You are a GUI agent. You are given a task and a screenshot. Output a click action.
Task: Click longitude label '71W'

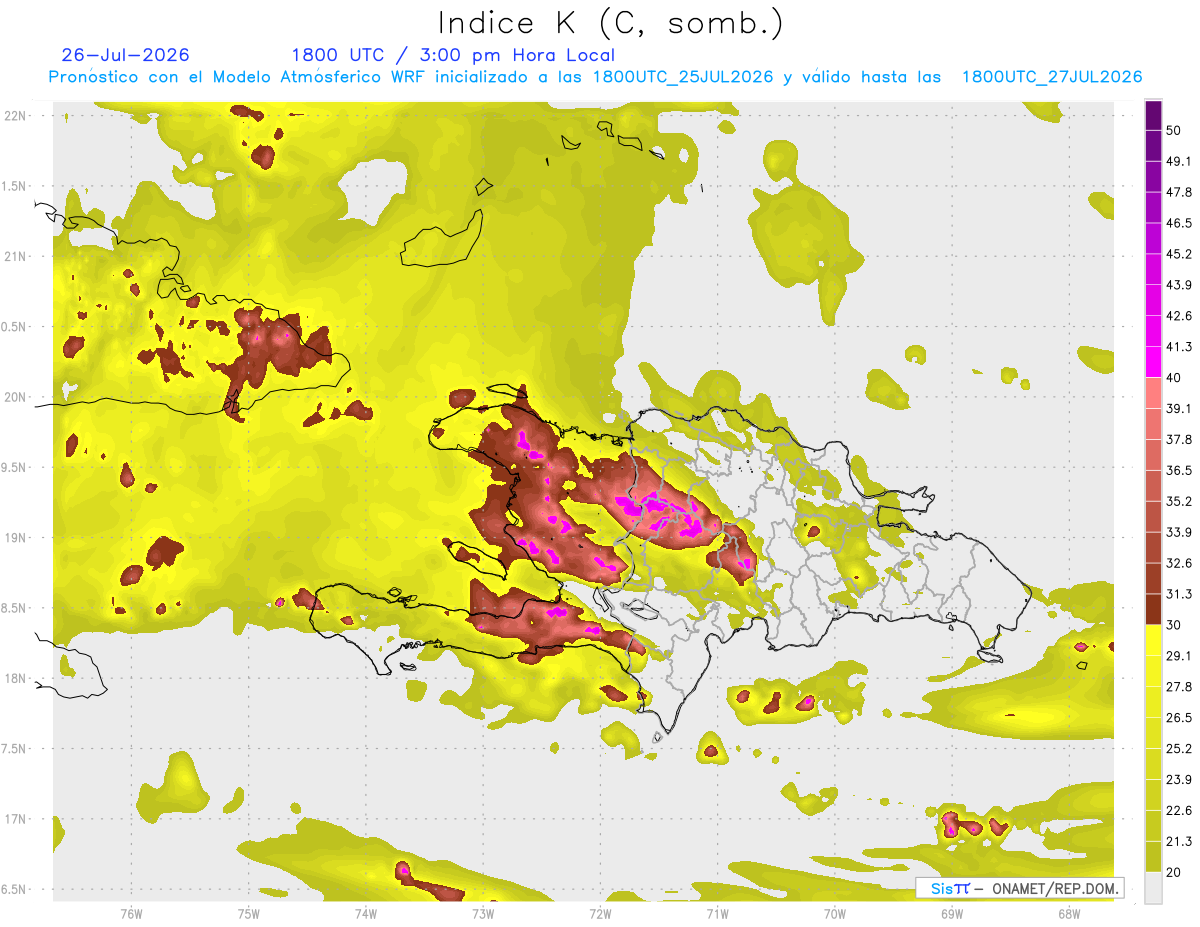717,913
